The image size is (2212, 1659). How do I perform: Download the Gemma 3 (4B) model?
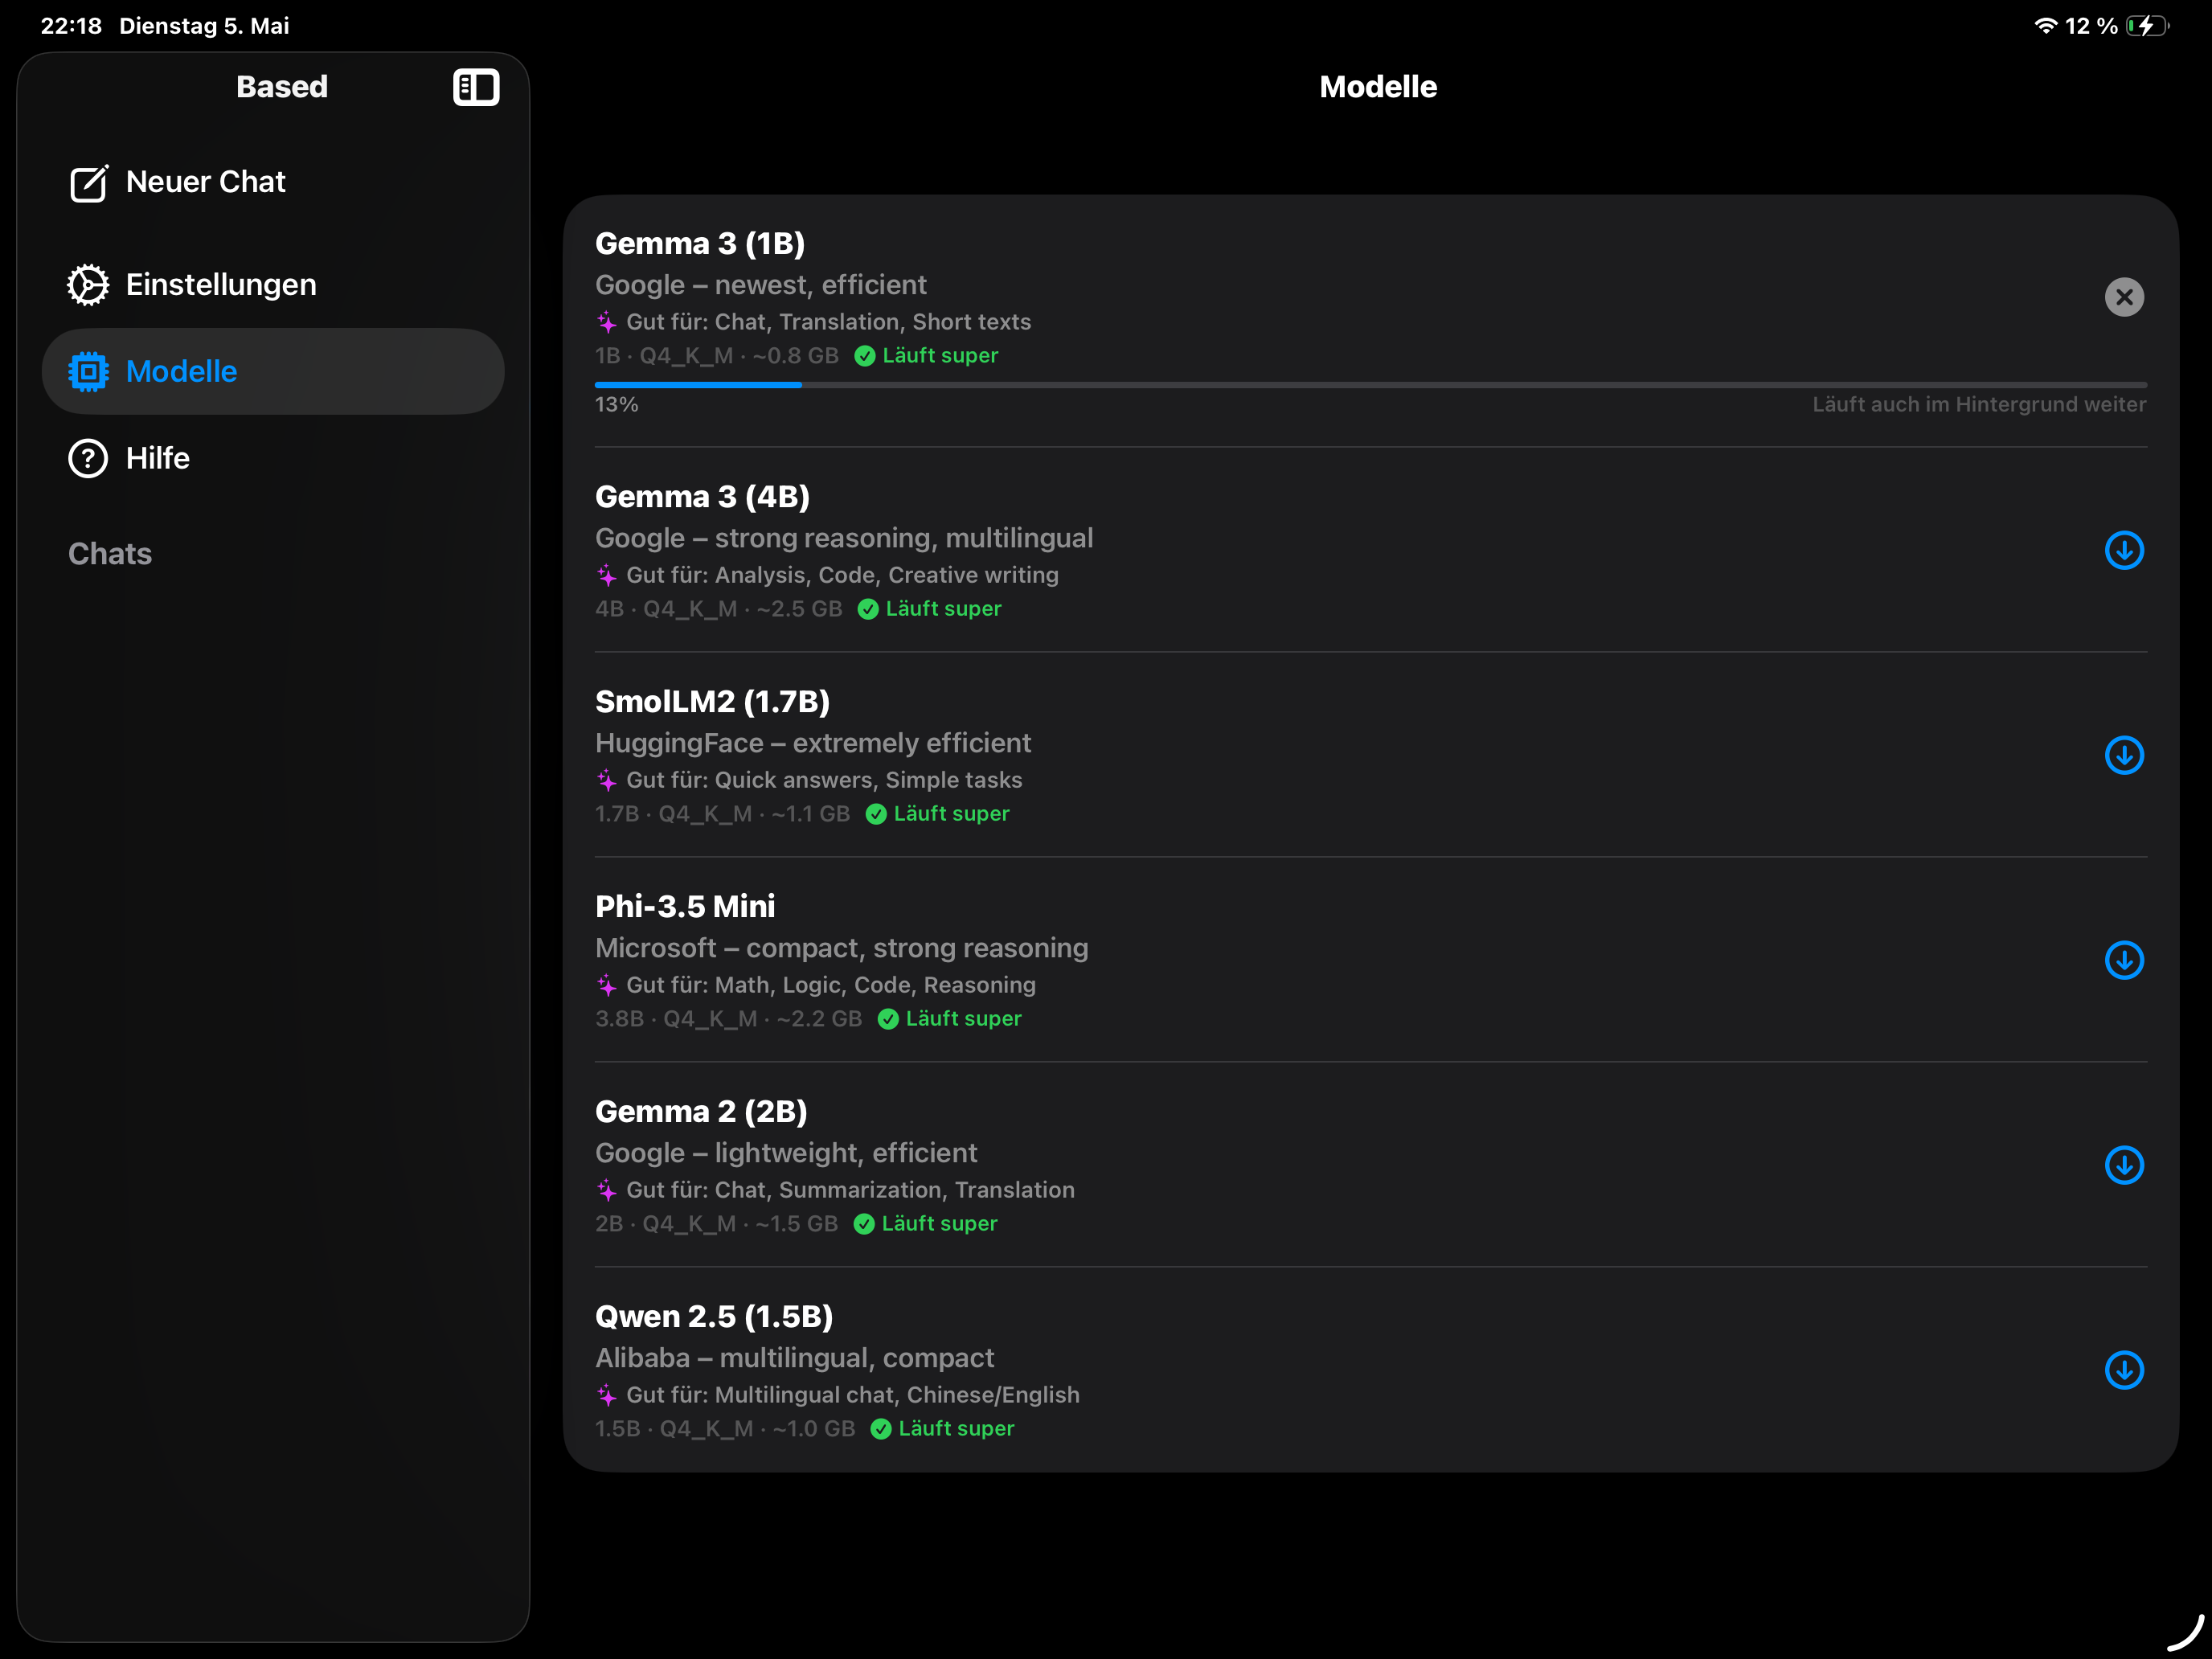click(2124, 550)
